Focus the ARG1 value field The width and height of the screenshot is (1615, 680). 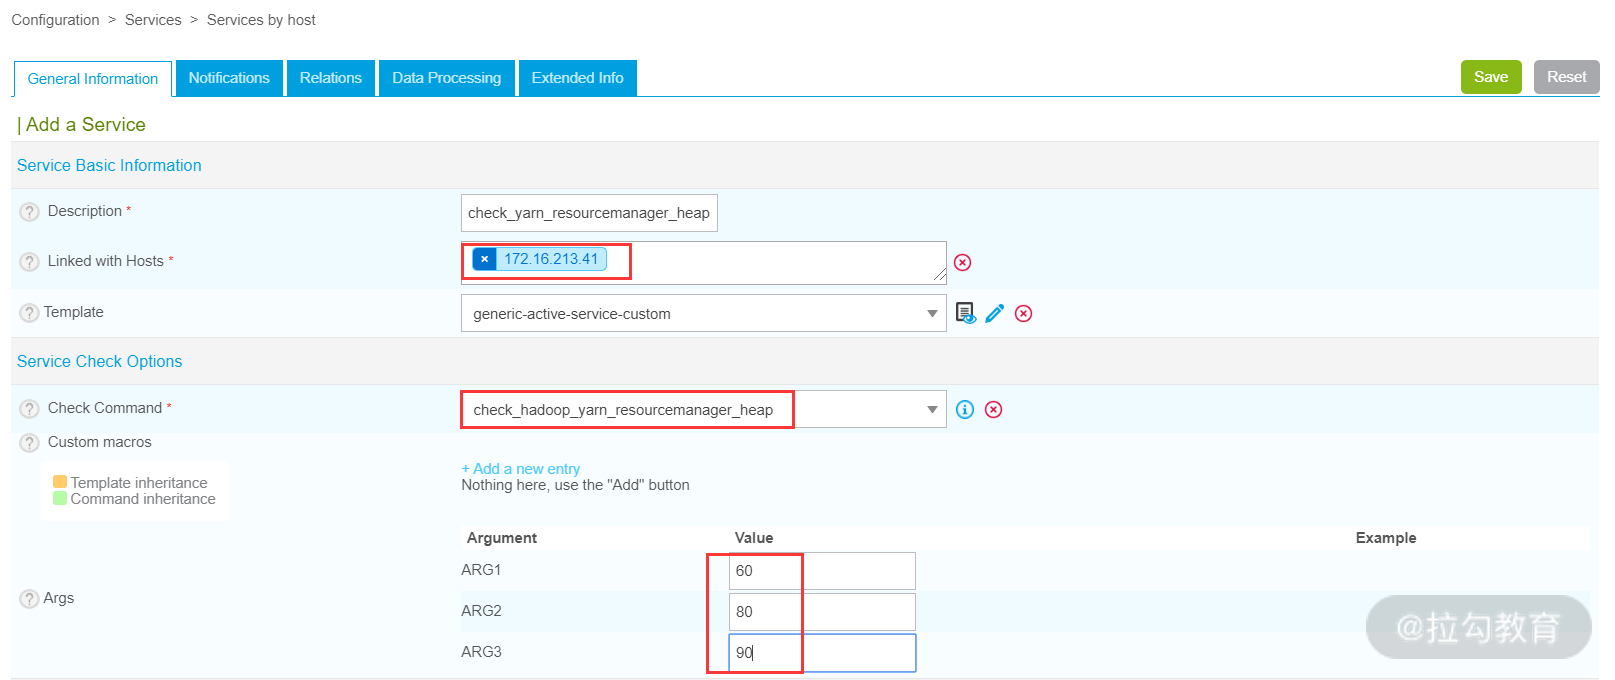822,571
